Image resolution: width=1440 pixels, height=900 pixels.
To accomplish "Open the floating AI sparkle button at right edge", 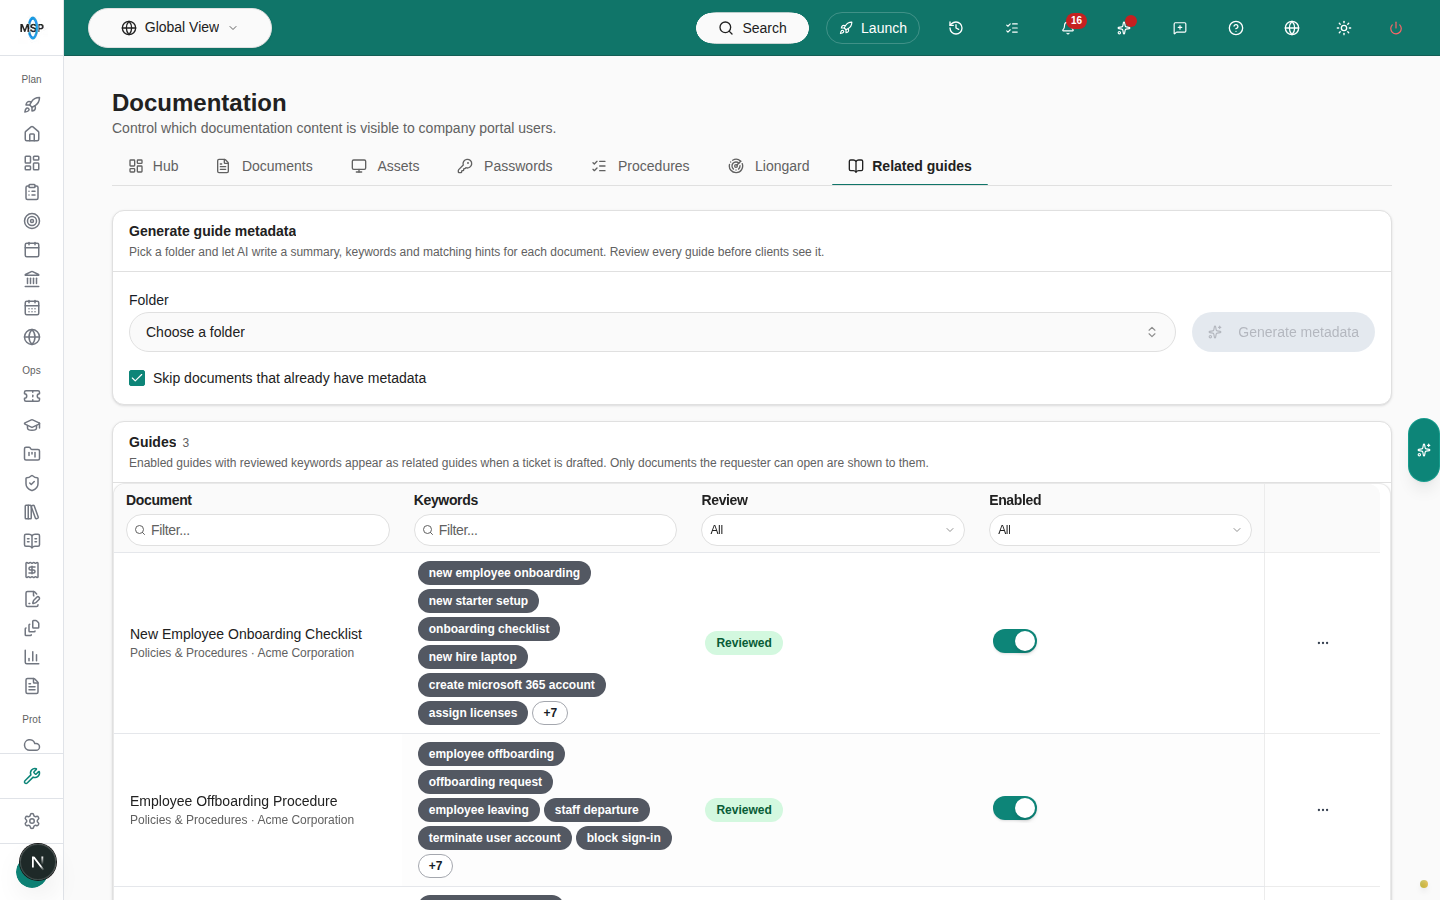I will [1424, 450].
